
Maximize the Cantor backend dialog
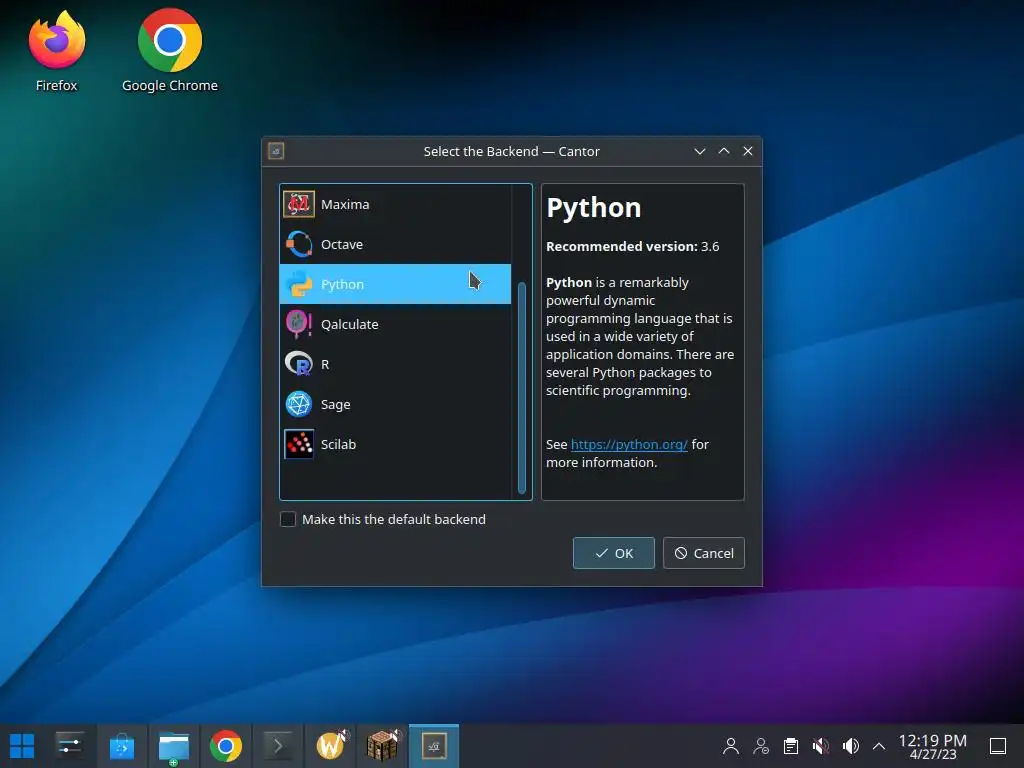(x=724, y=152)
